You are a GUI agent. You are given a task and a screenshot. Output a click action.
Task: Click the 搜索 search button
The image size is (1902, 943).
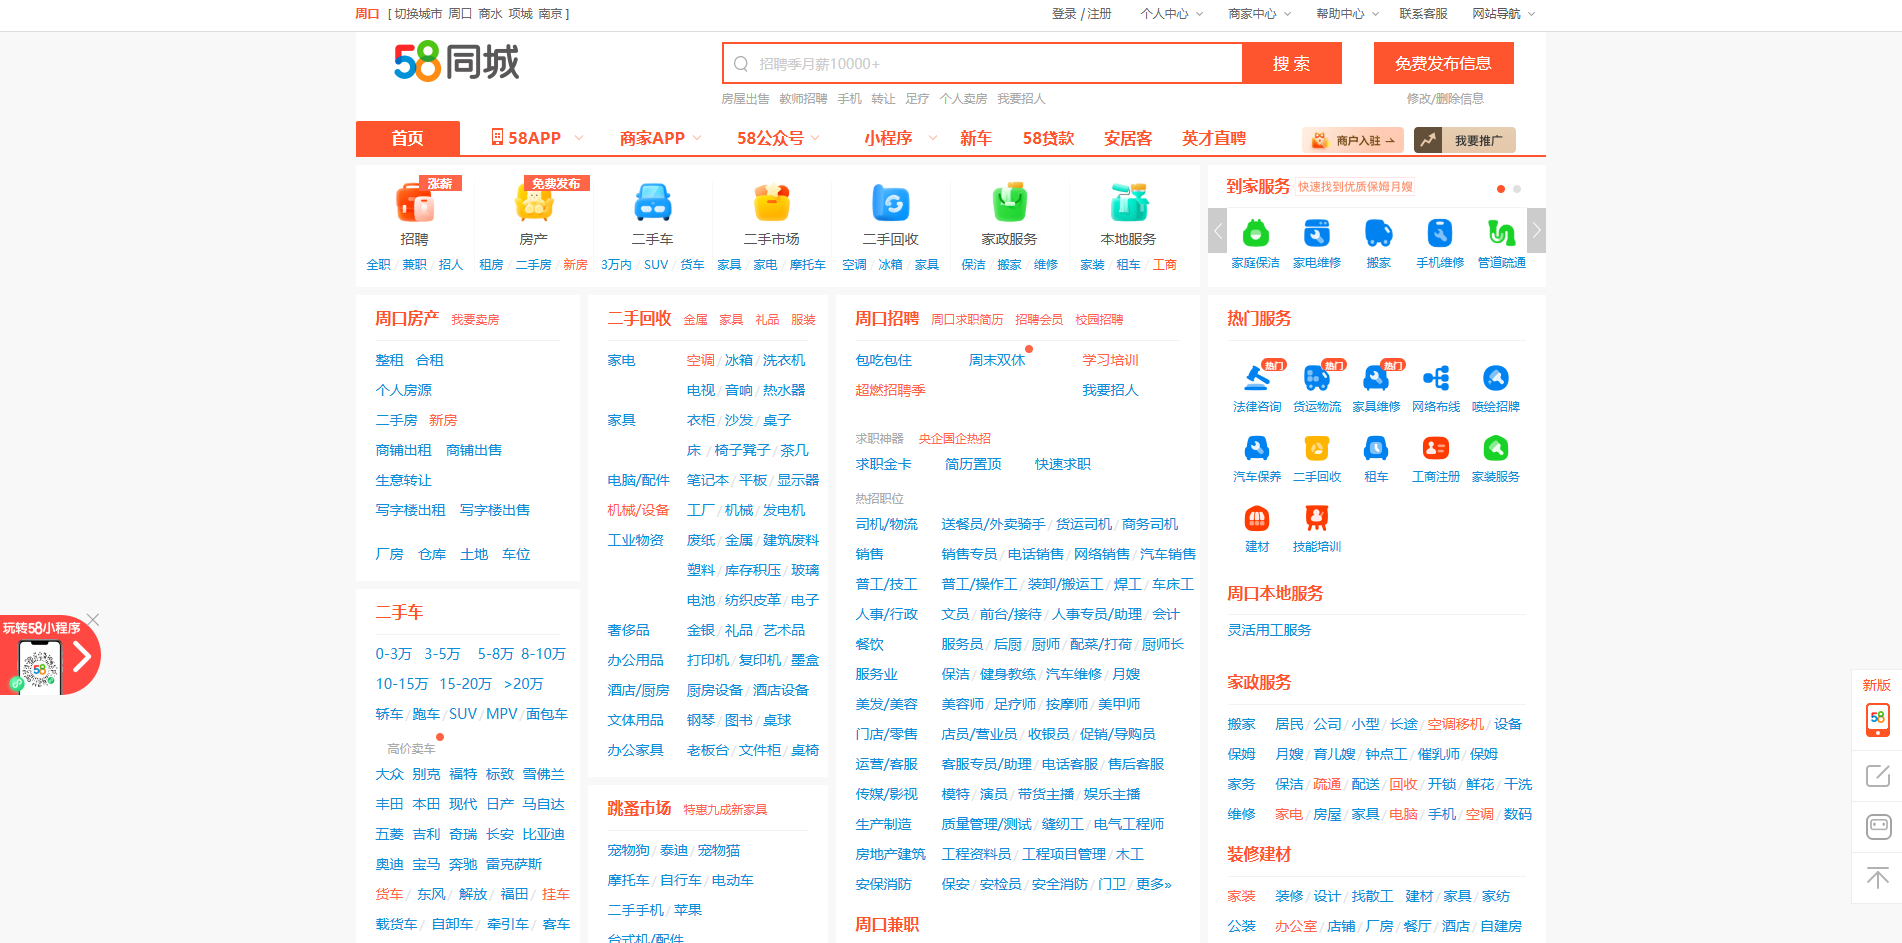point(1292,64)
